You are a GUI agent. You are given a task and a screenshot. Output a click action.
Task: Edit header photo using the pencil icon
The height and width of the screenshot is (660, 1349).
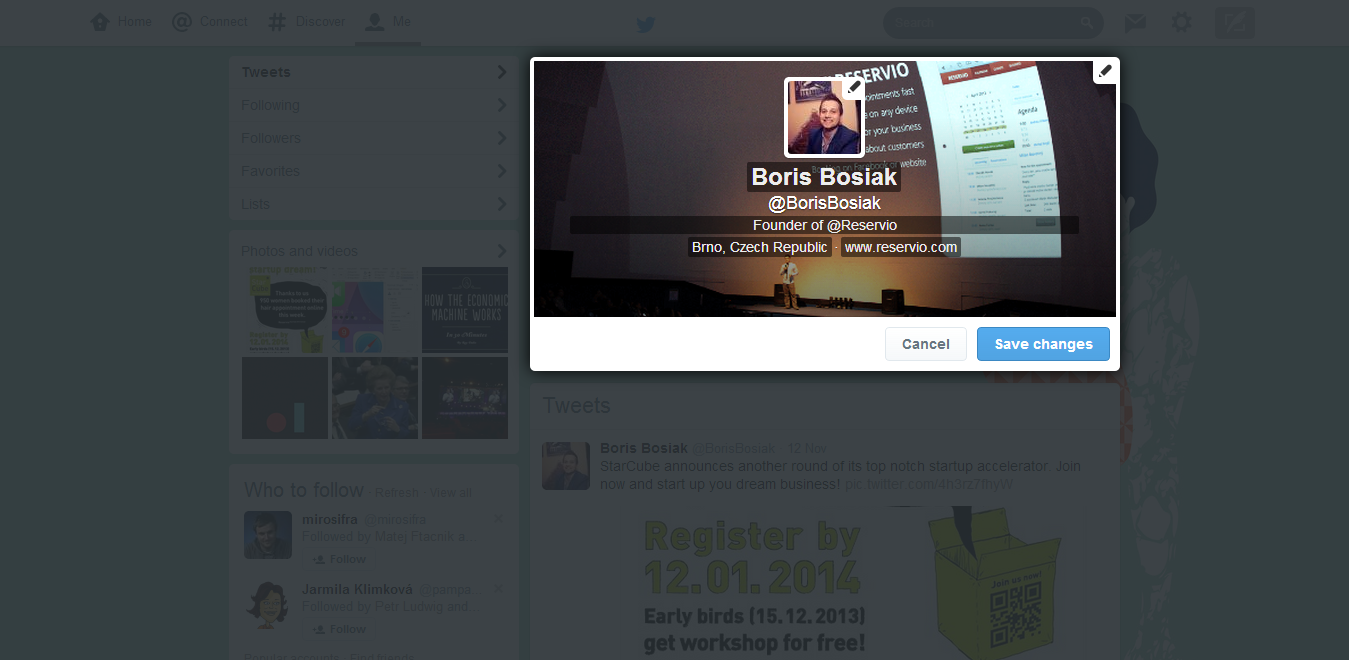click(x=1105, y=71)
